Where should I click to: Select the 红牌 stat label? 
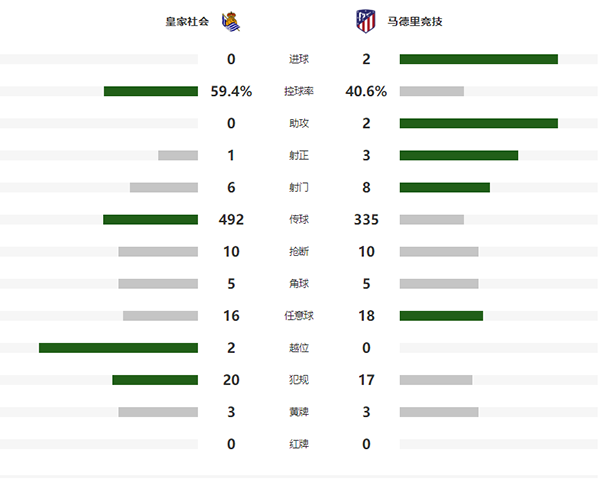point(299,443)
